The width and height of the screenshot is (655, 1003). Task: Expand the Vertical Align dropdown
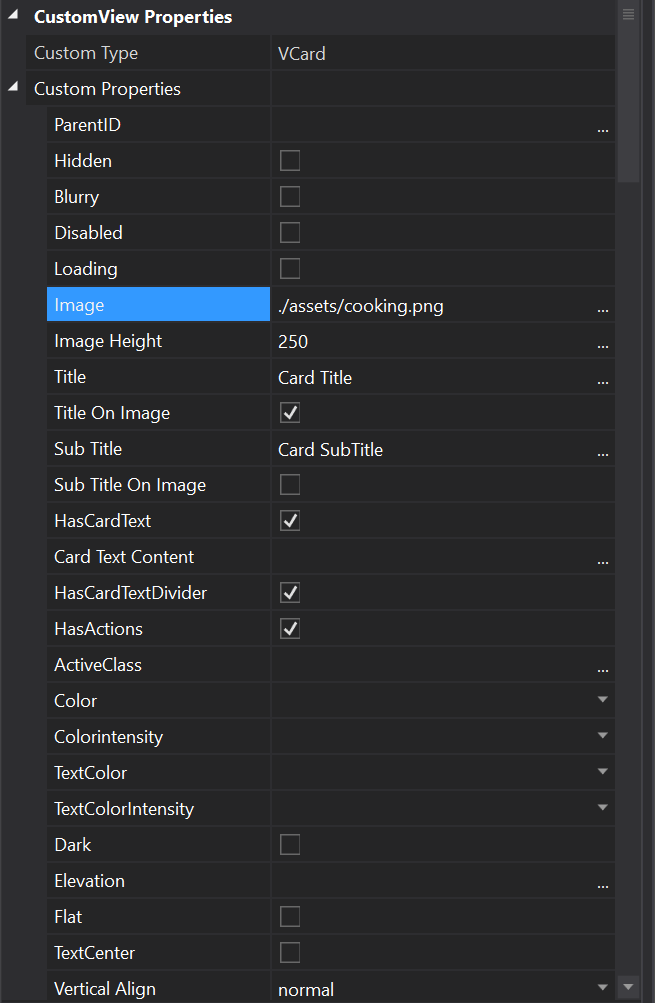(602, 989)
